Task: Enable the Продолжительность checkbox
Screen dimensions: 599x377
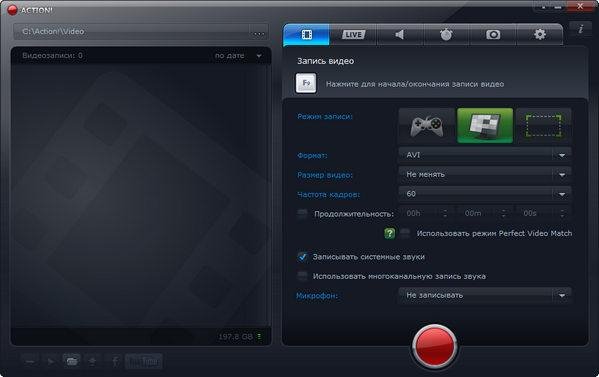Action: pos(302,214)
